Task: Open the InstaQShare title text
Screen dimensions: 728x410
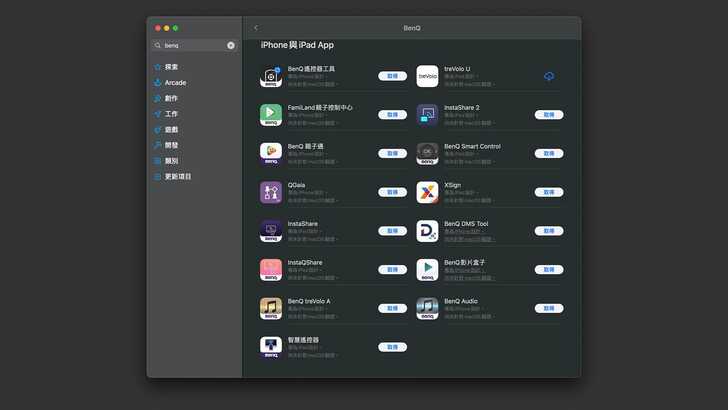Action: (x=305, y=262)
